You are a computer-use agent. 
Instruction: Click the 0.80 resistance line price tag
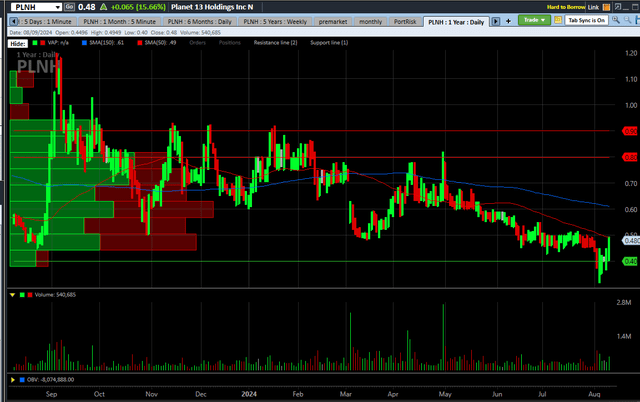coord(631,157)
